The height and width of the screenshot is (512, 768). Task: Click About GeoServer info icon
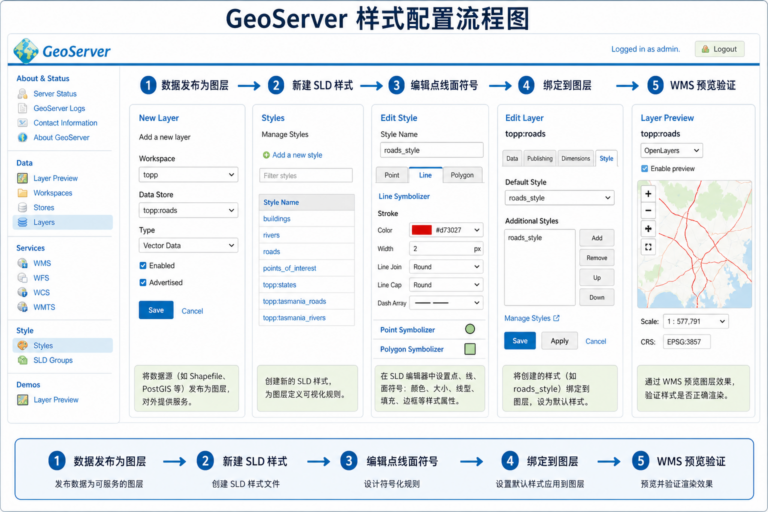tap(23, 138)
